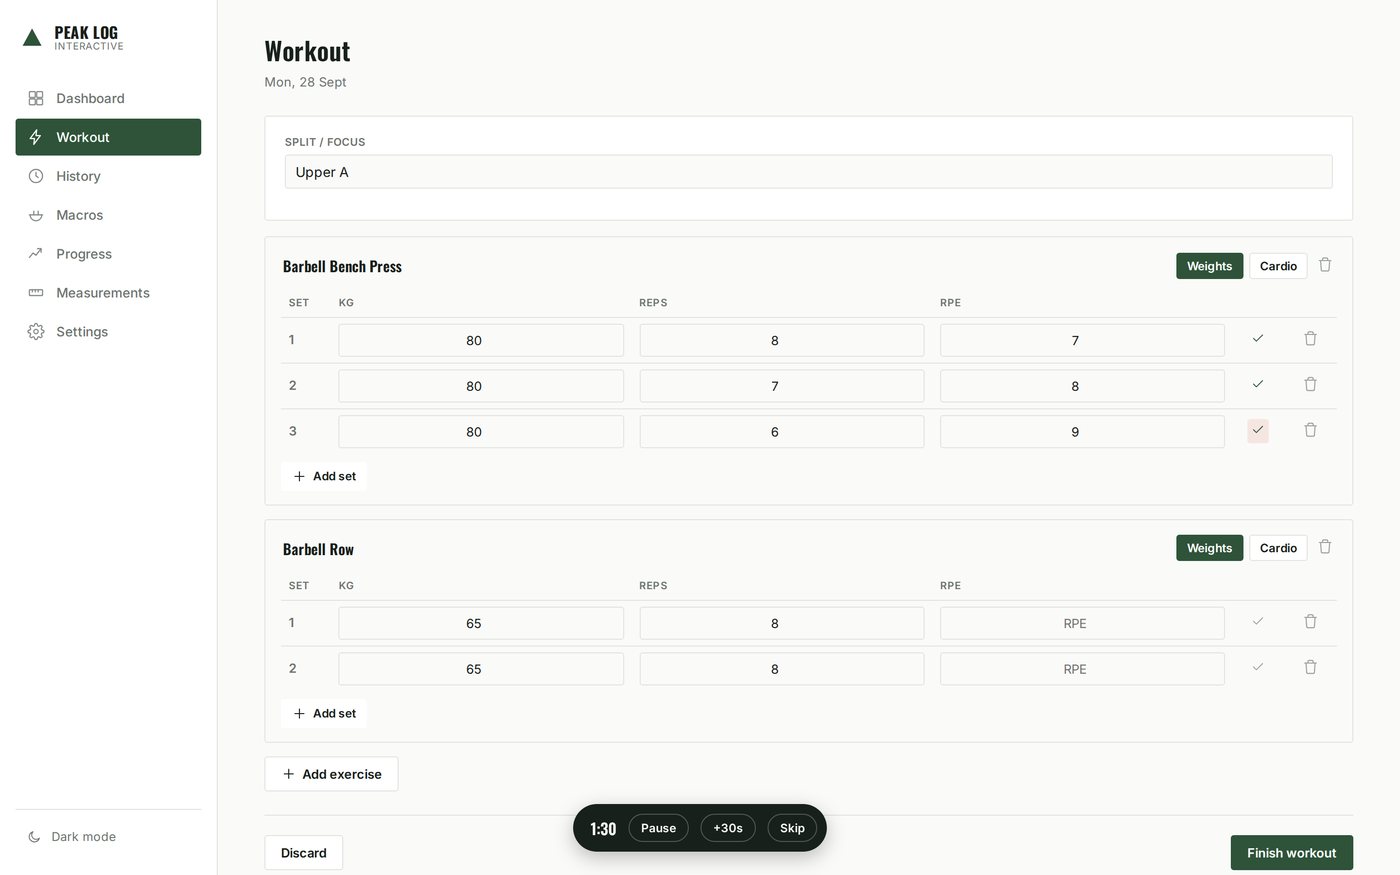Open the Macros section
The width and height of the screenshot is (1400, 875).
[x=108, y=215]
